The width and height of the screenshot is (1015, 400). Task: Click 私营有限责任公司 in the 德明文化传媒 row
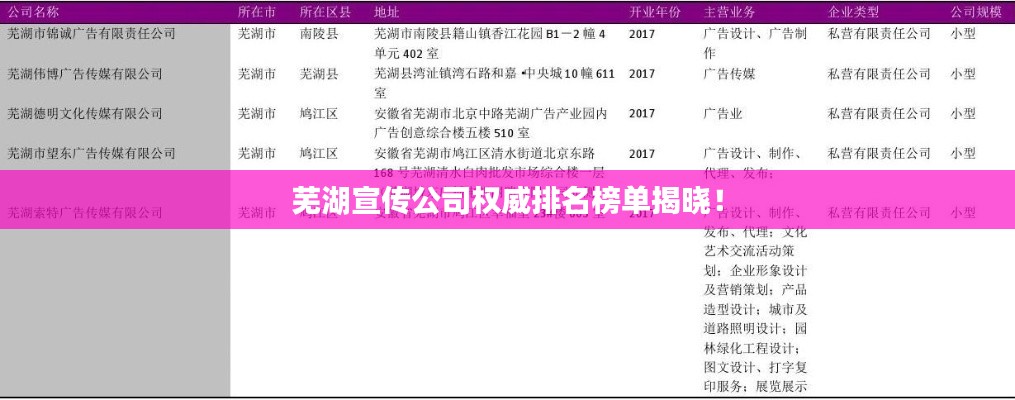pos(879,113)
